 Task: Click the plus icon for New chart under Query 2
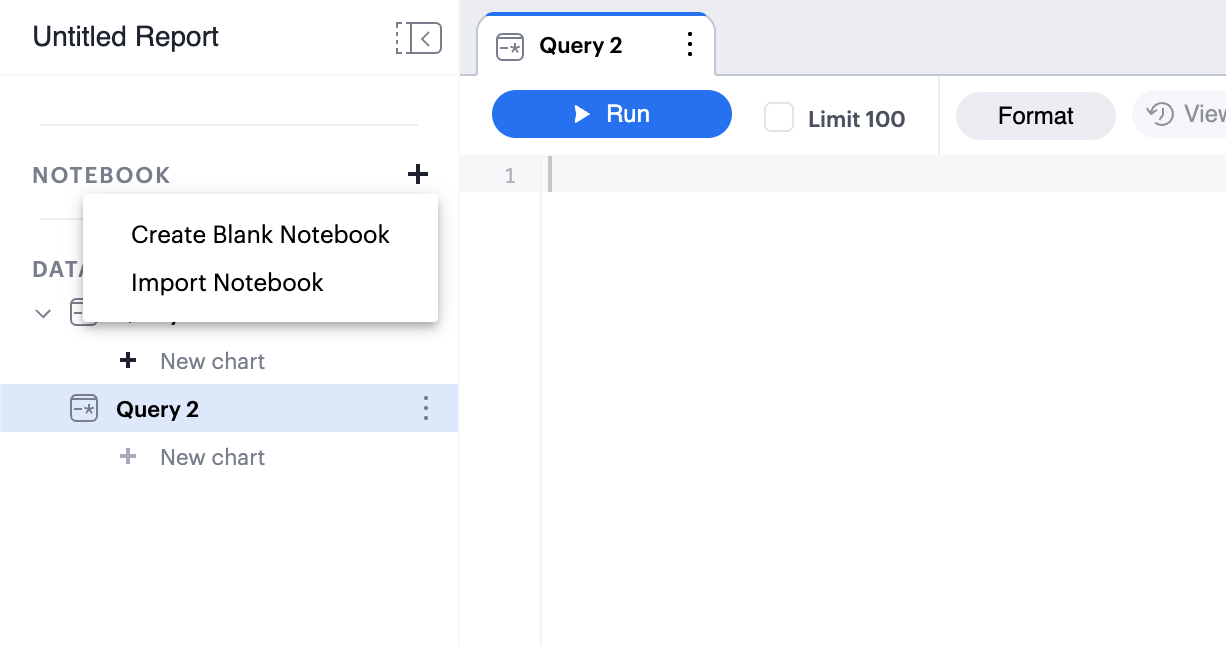click(128, 457)
